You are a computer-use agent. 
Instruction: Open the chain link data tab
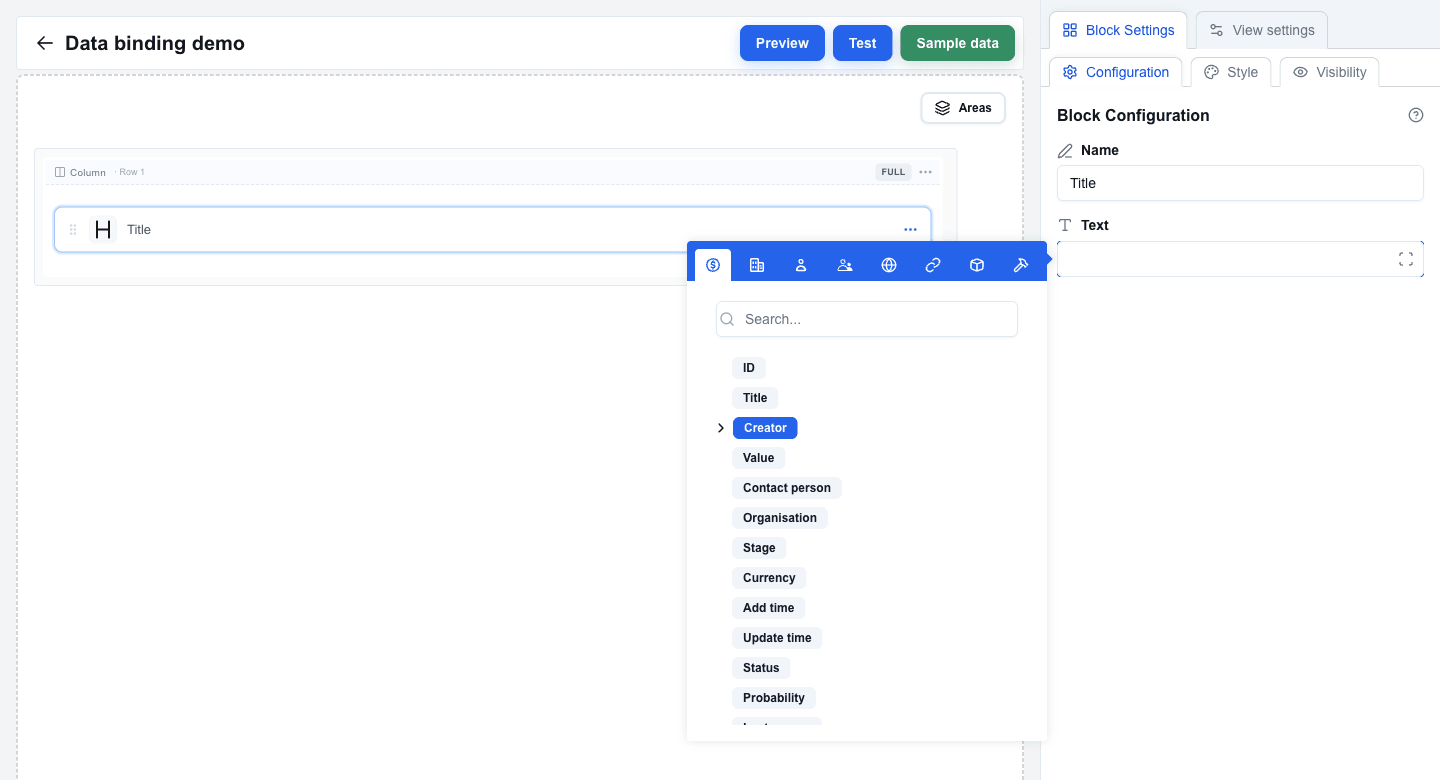933,265
